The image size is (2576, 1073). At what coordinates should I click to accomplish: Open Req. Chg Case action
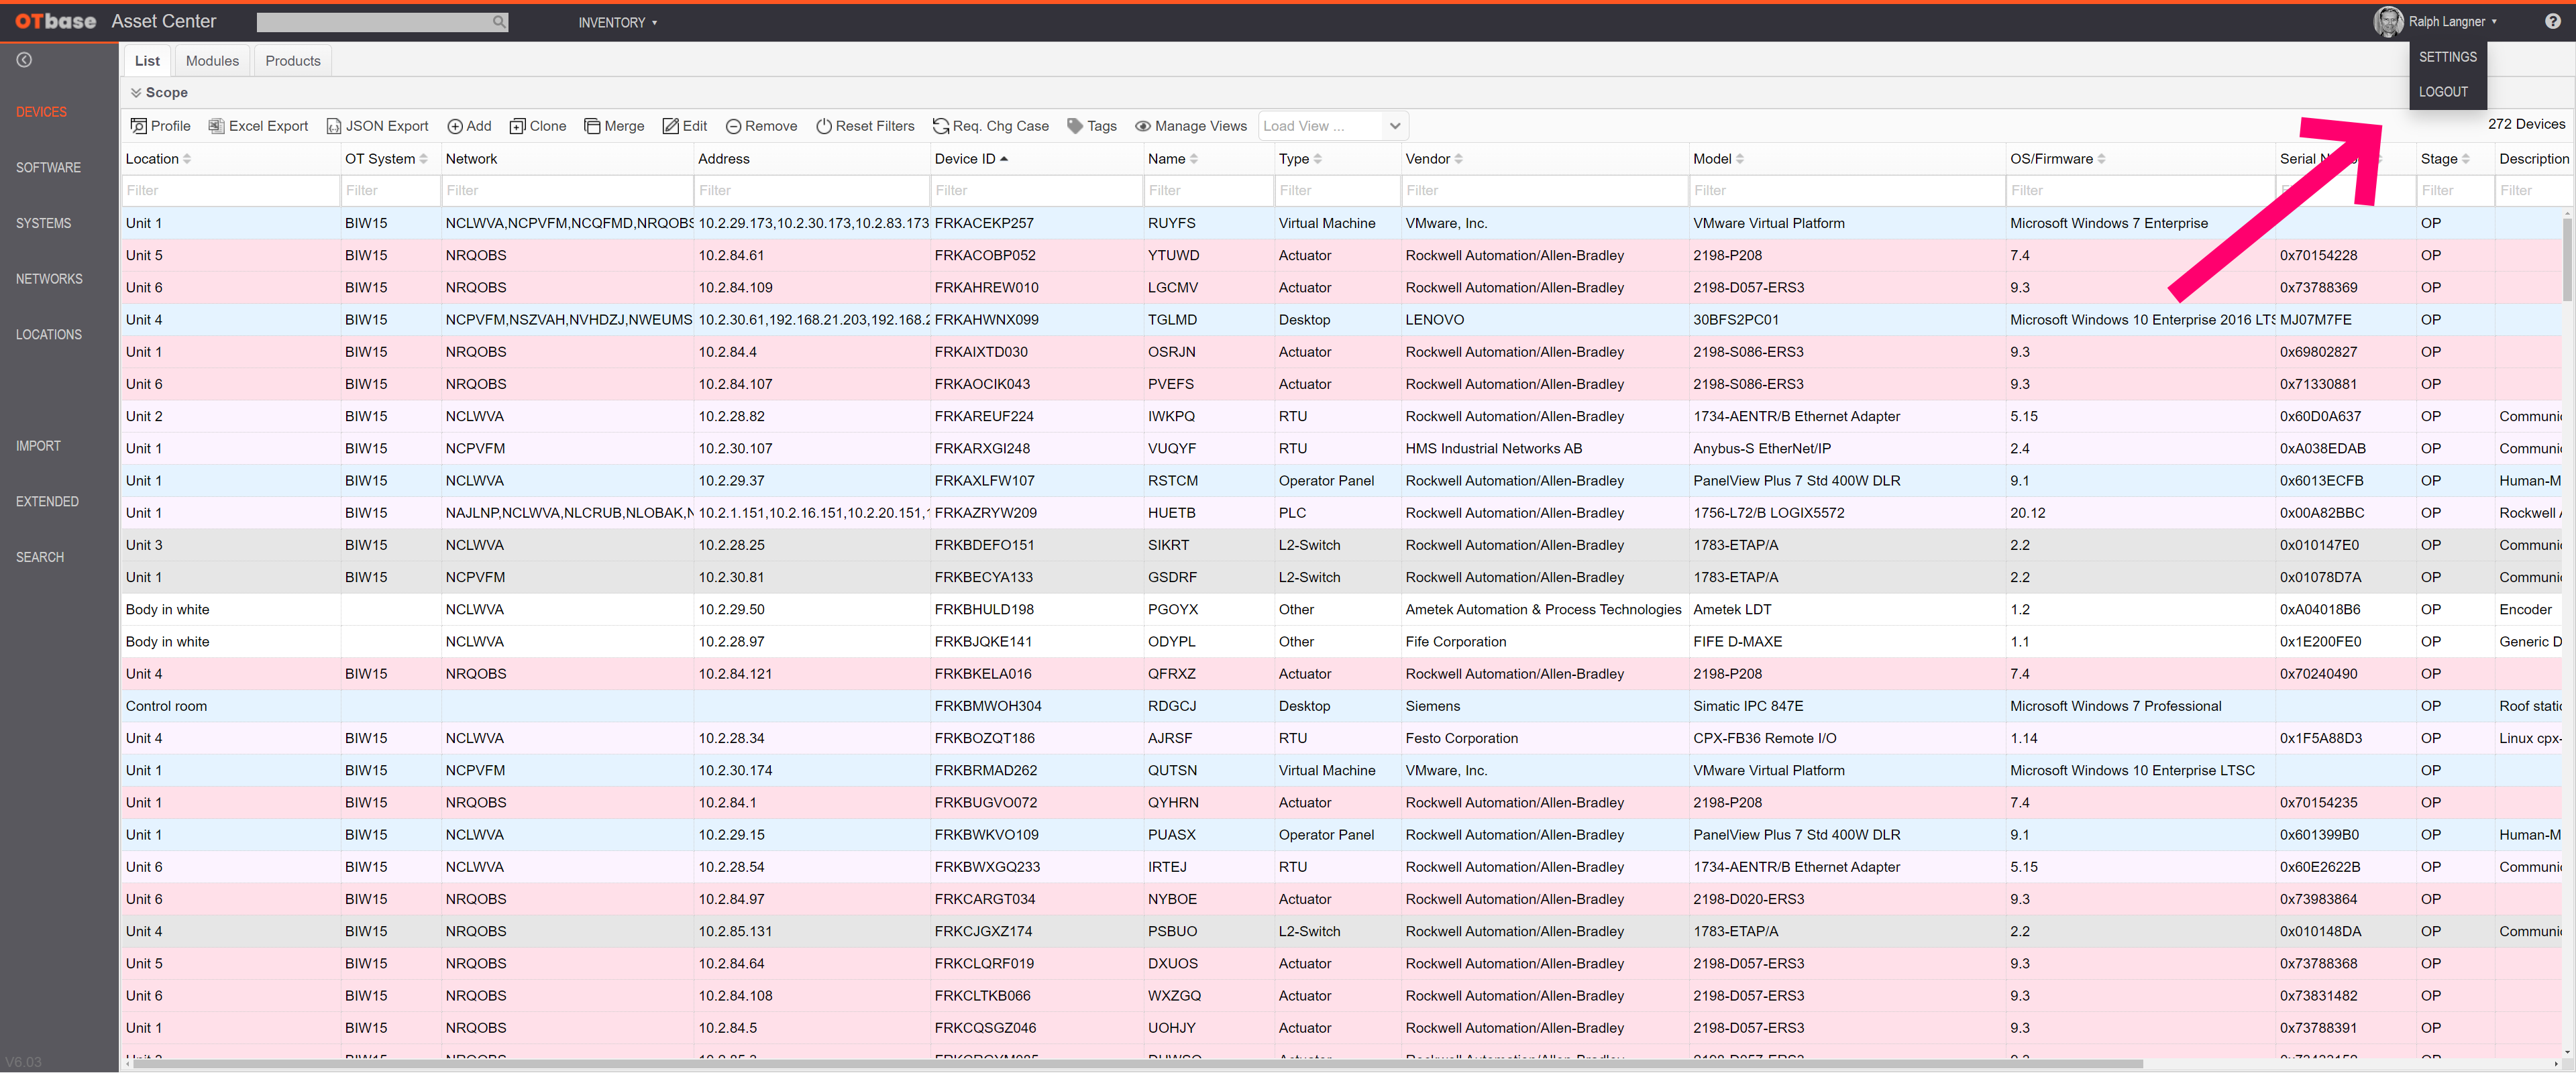click(x=990, y=126)
